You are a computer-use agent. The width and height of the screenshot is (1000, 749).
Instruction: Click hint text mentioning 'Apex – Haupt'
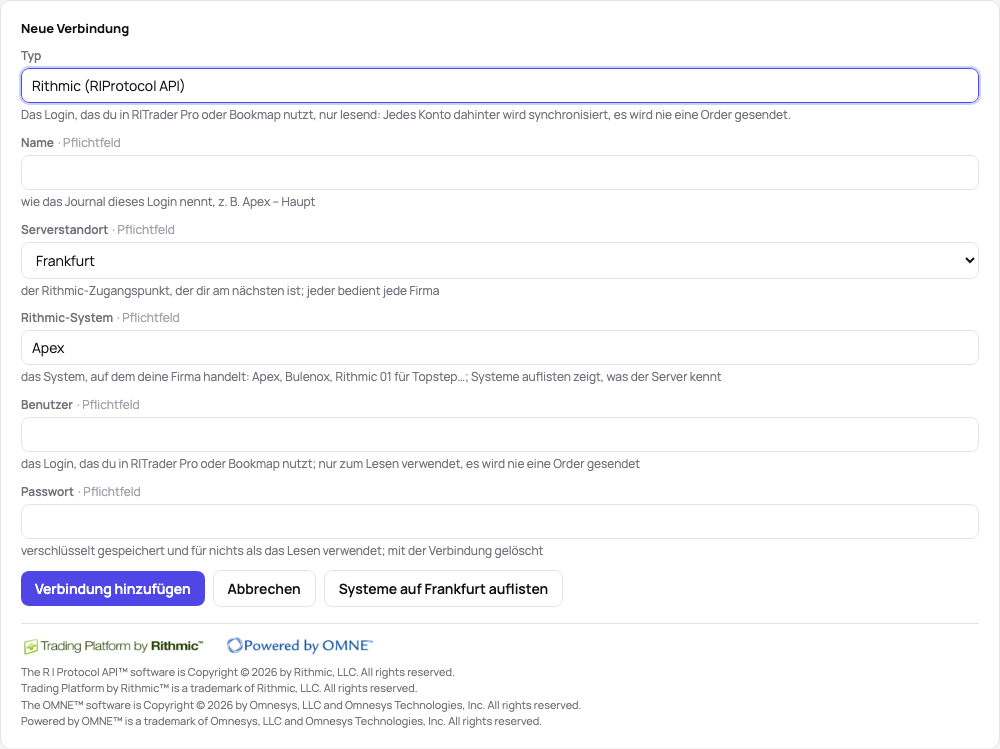168,202
